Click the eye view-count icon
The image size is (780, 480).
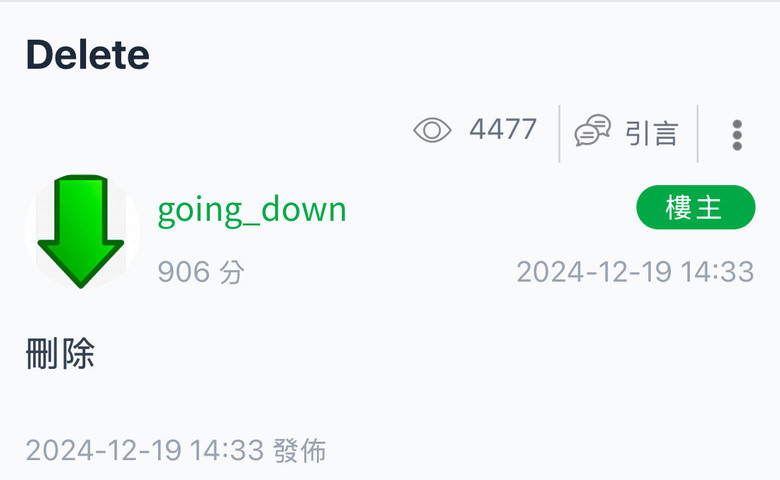tap(432, 130)
